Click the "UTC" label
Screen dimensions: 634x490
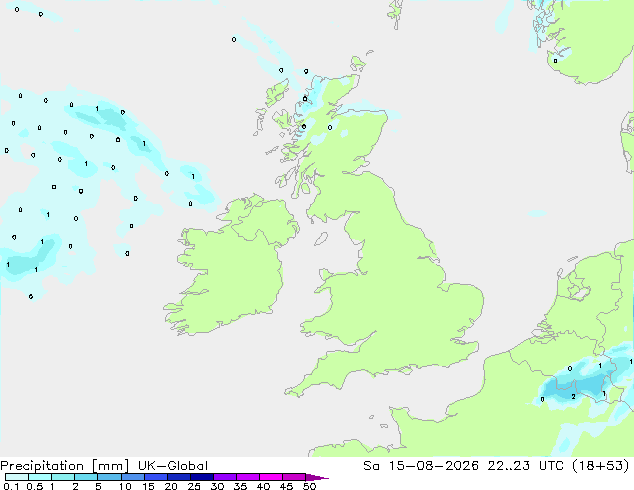pyautogui.click(x=551, y=466)
